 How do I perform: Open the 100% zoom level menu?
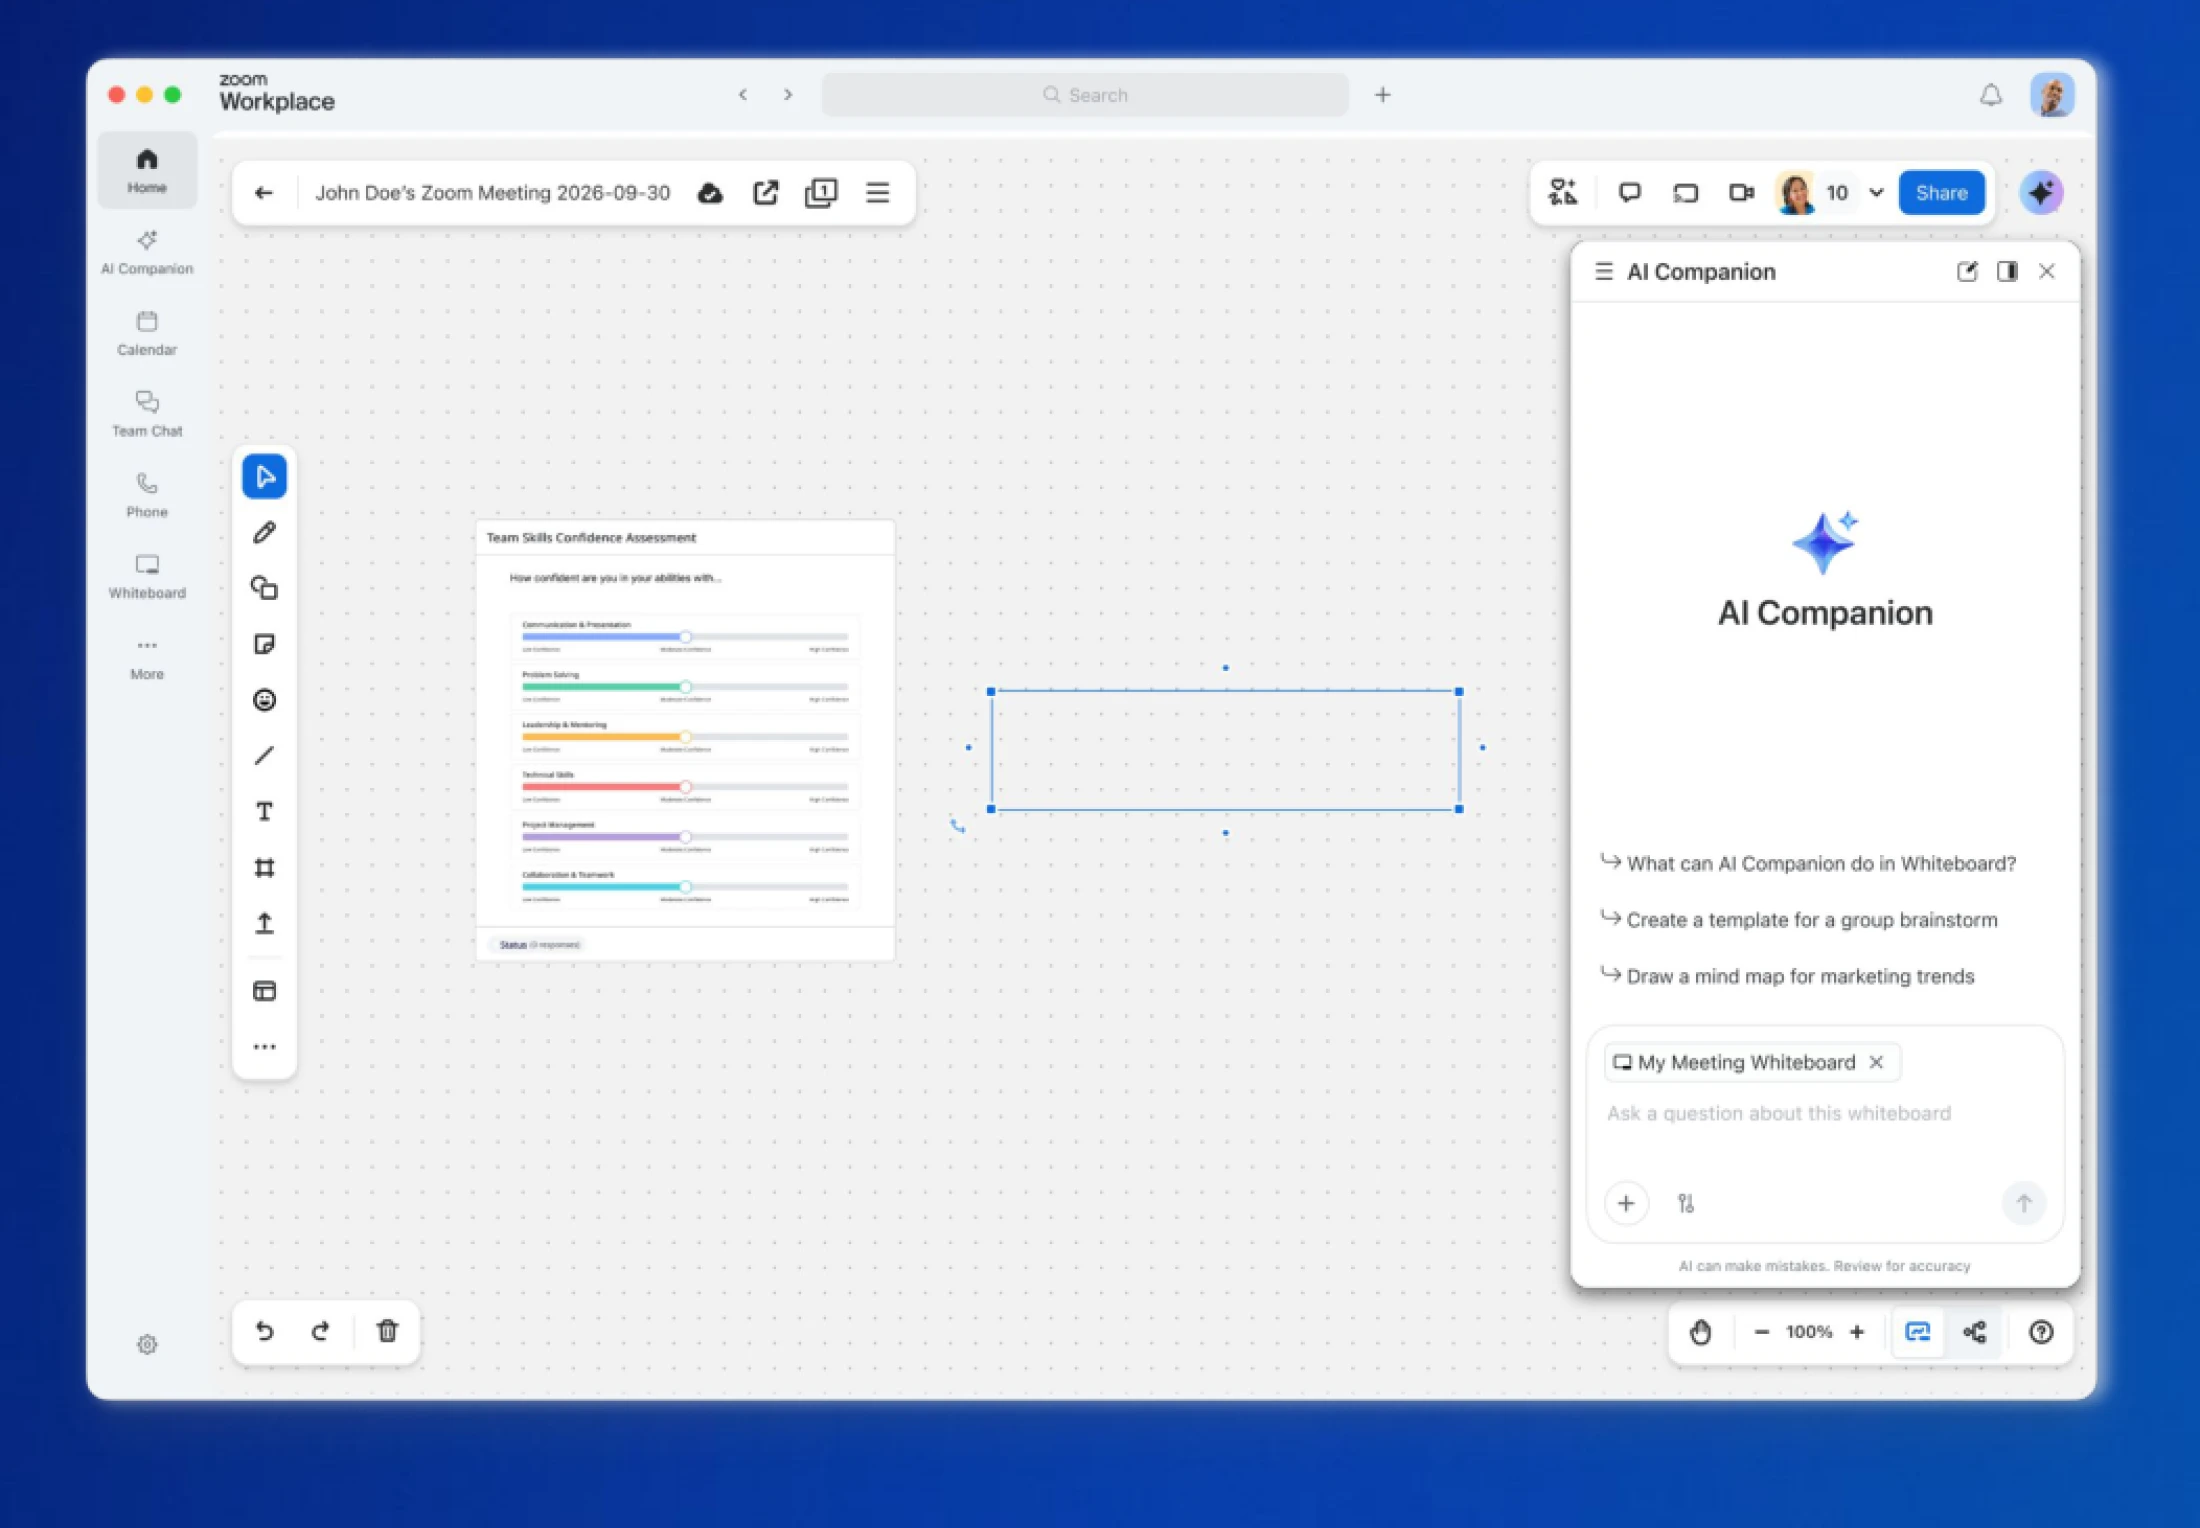pos(1809,1331)
